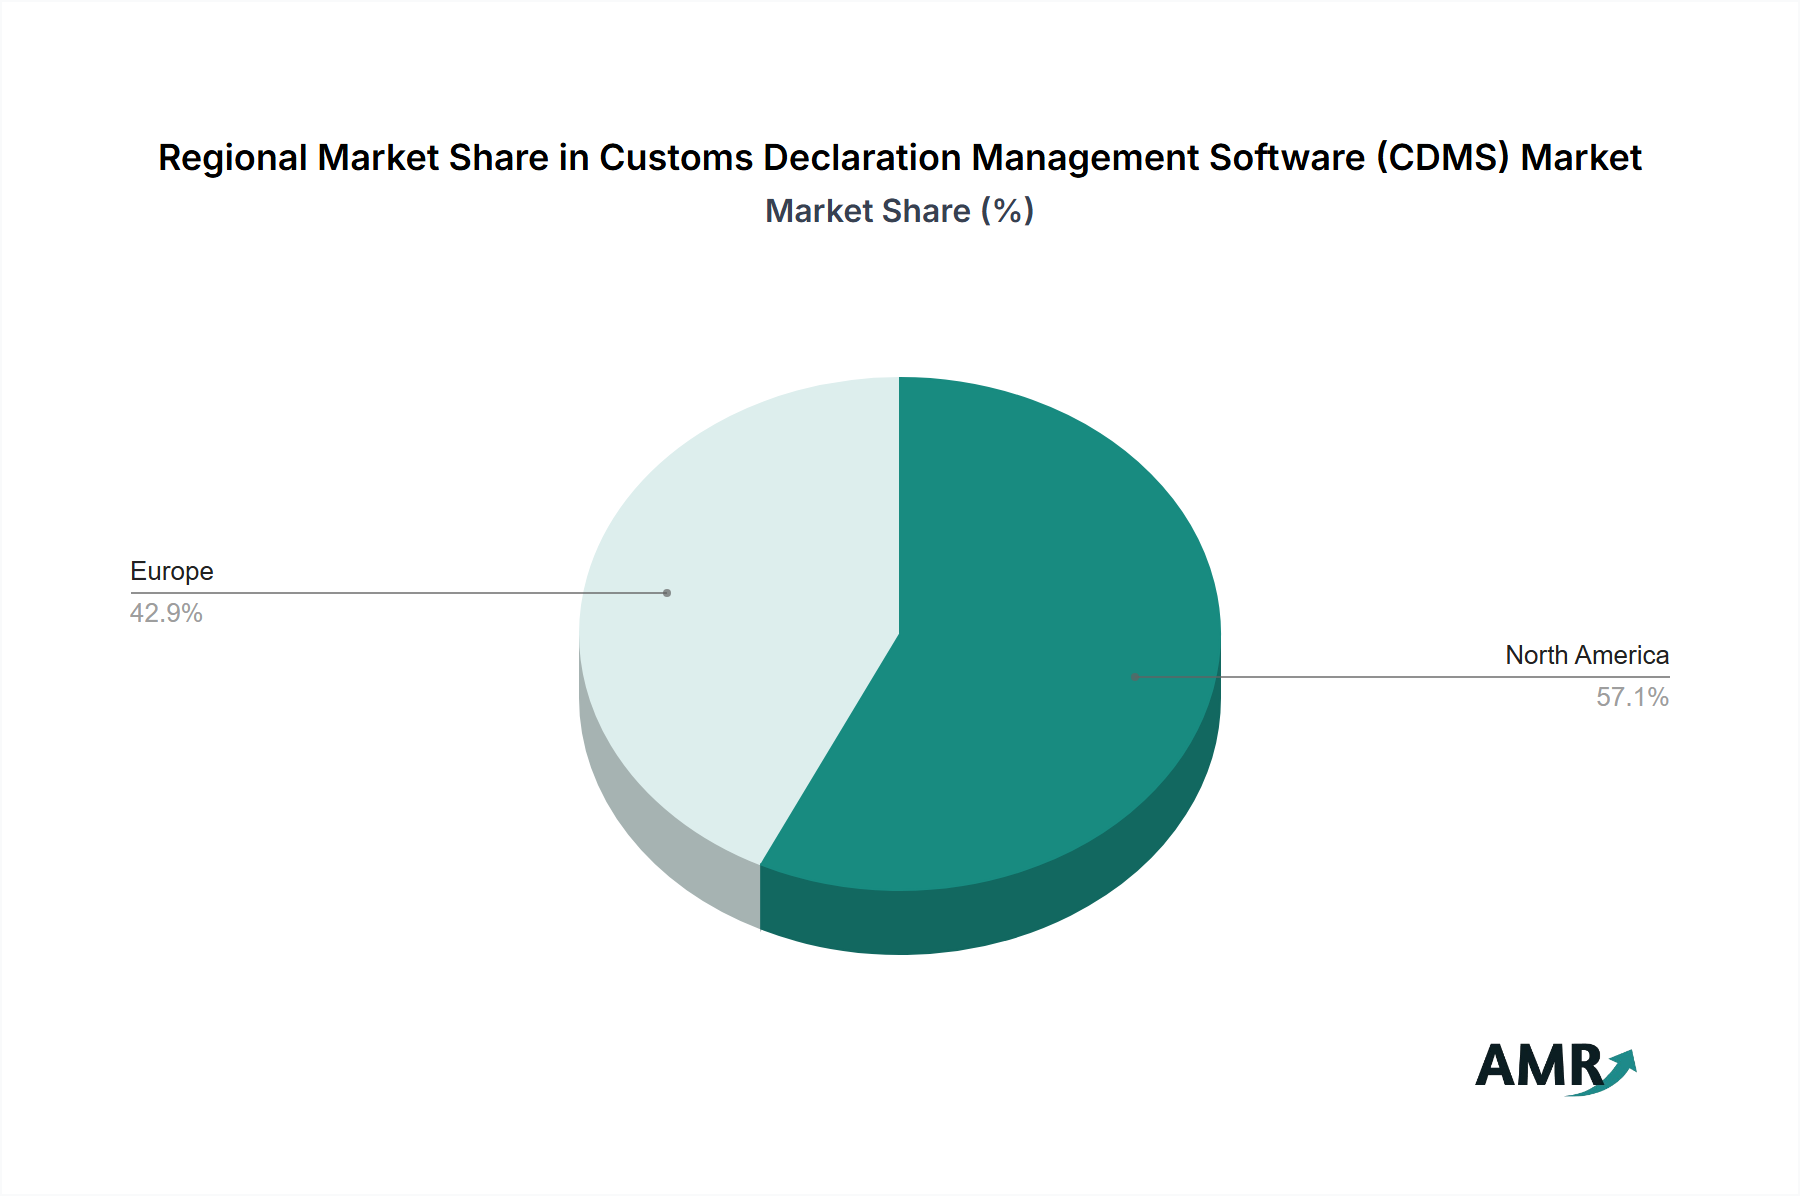The image size is (1800, 1196).
Task: Select the 42.9% value text
Action: pyautogui.click(x=166, y=613)
